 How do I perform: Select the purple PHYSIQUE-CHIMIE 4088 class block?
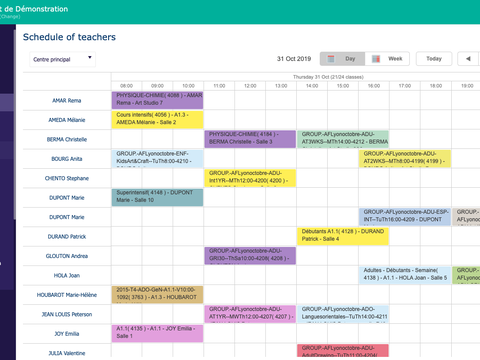(157, 100)
